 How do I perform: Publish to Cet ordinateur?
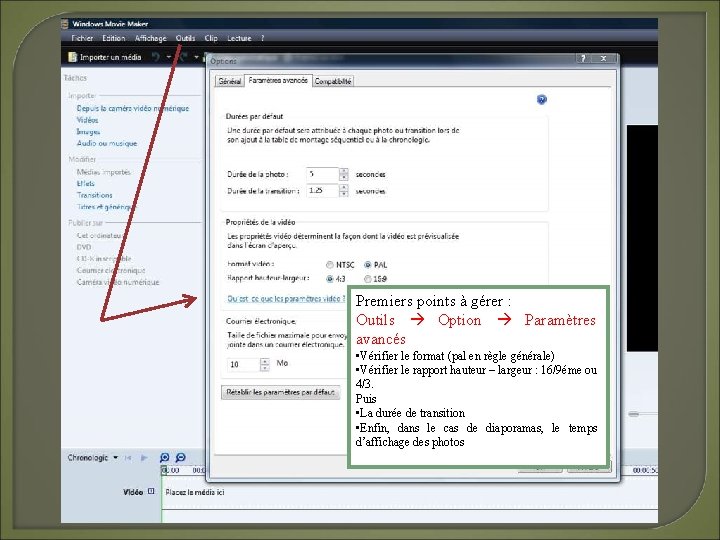tap(100, 236)
